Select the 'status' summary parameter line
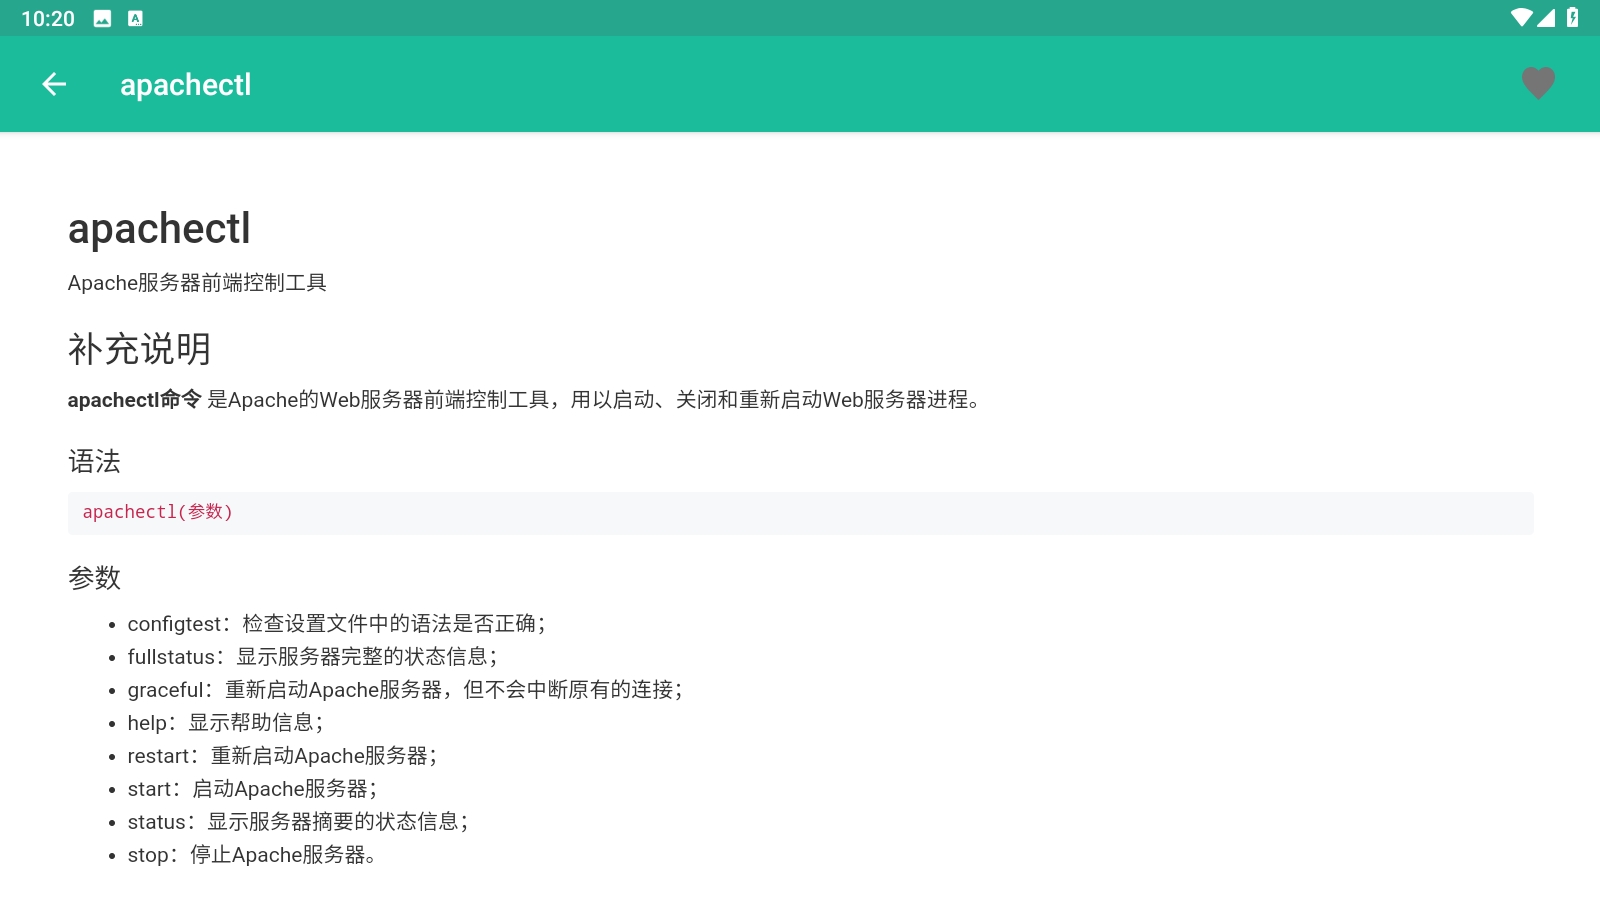The width and height of the screenshot is (1600, 900). (298, 822)
